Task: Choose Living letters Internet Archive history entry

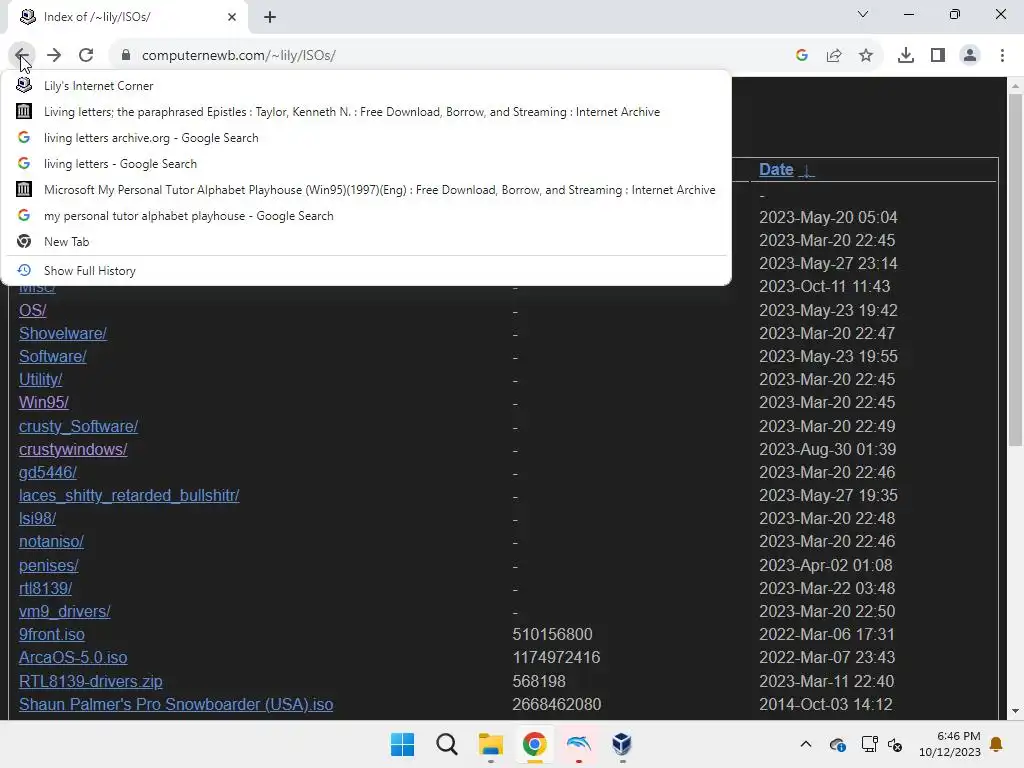Action: tap(366, 112)
